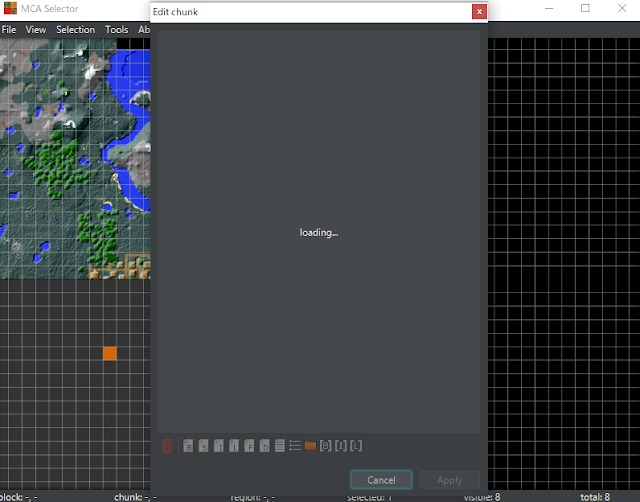
Task: Click the MCA Selector app icon
Action: point(10,8)
